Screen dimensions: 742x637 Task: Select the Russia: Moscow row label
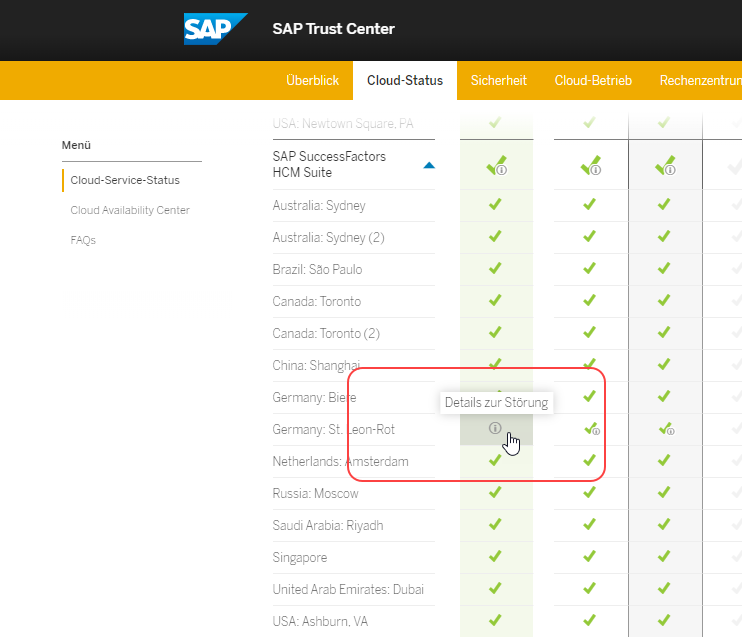(315, 494)
